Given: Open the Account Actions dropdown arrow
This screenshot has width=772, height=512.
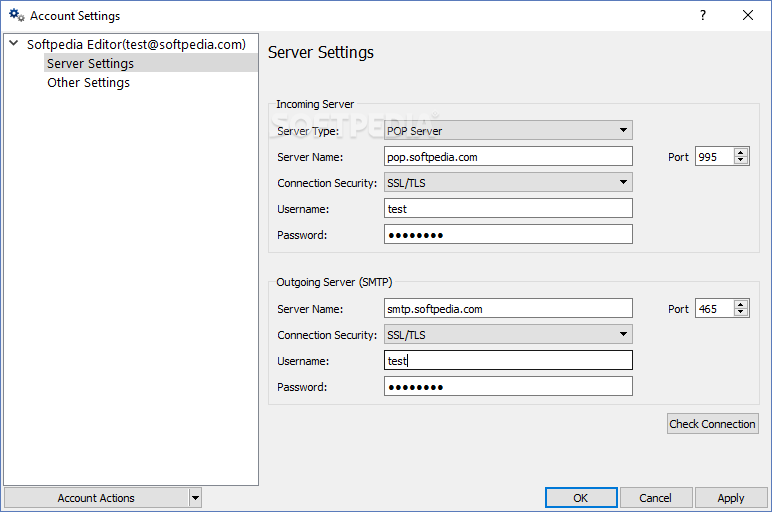Looking at the screenshot, I should pos(195,498).
